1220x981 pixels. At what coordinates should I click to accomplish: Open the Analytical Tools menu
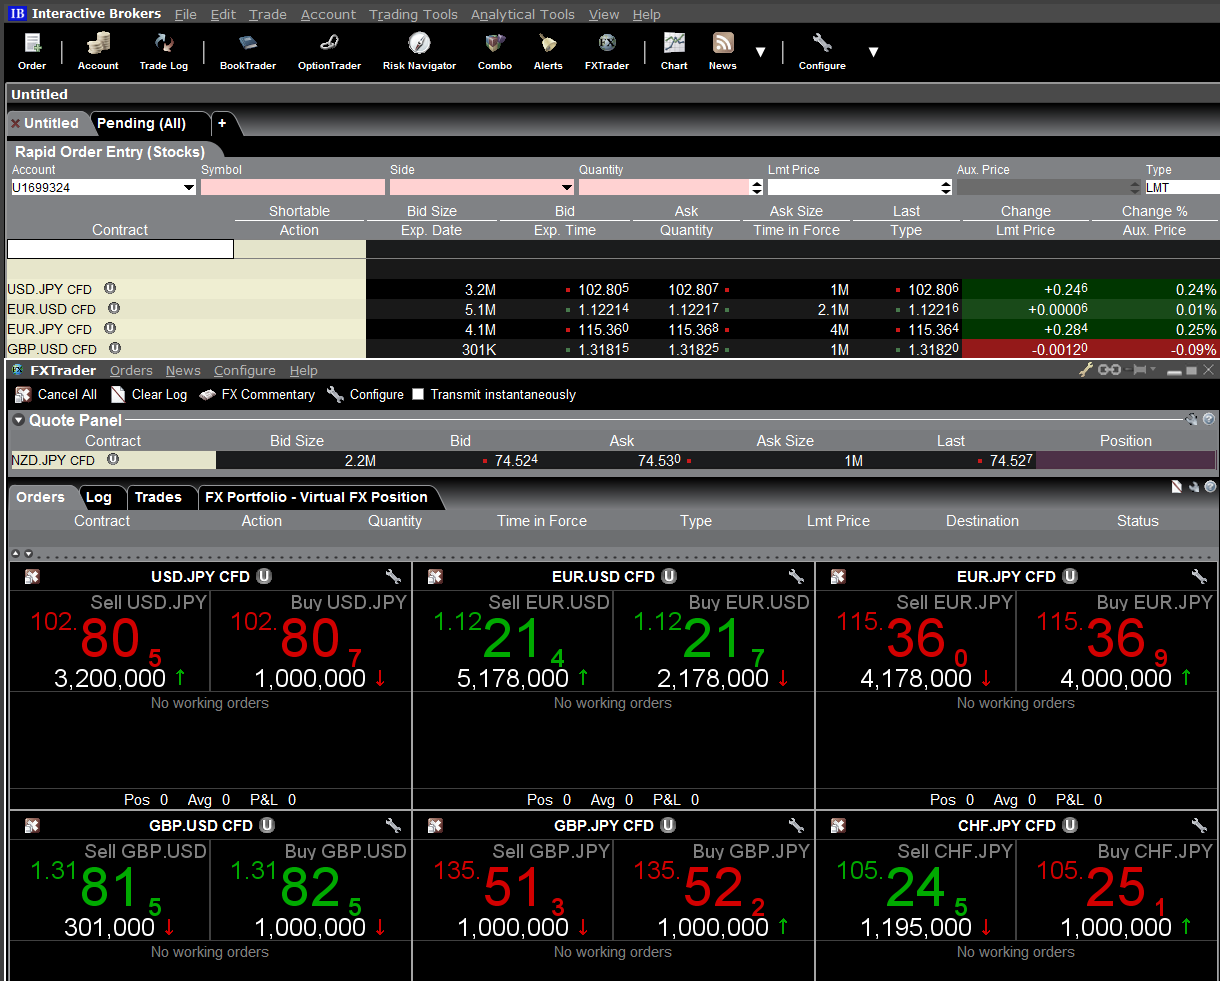523,14
